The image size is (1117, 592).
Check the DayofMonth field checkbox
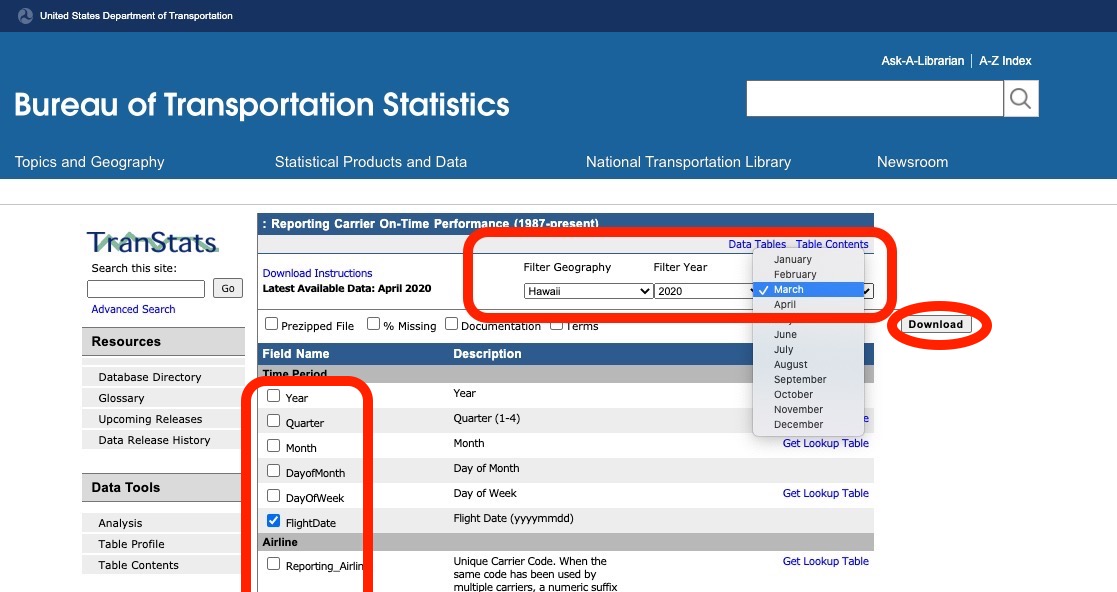(x=274, y=471)
